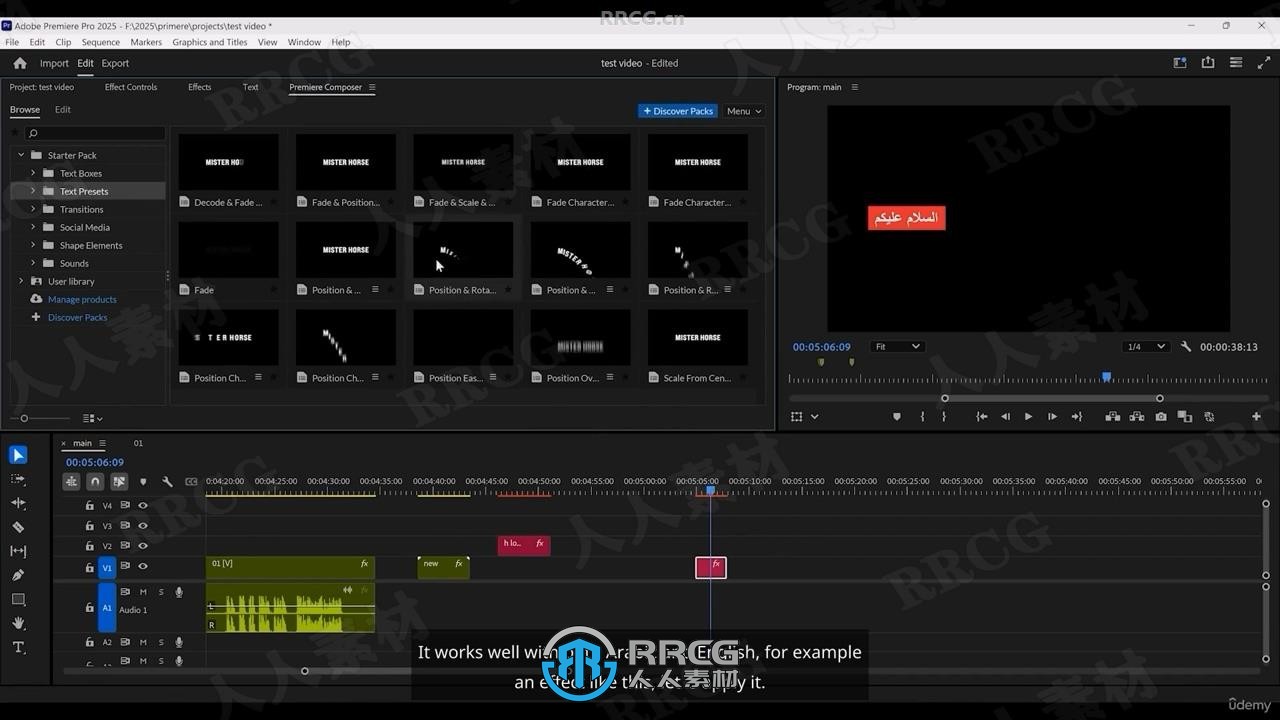Switch to the 01 sequence tab
Viewport: 1280px width, 720px height.
pos(138,443)
